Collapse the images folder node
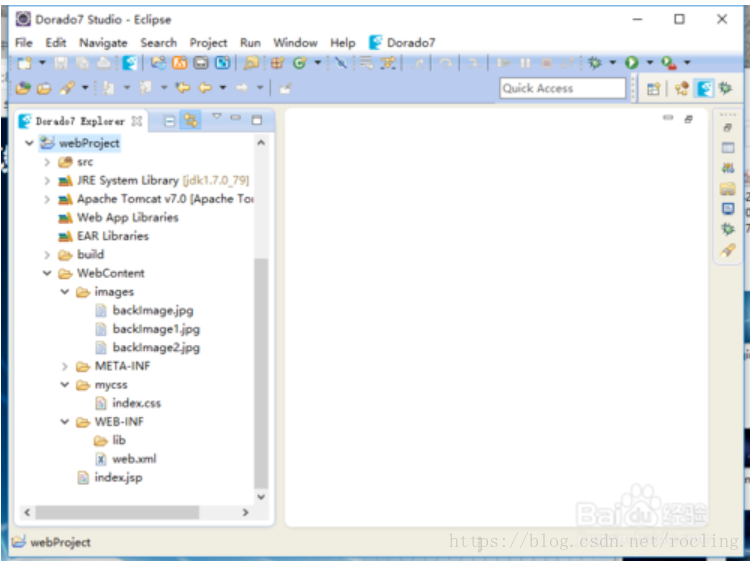The image size is (750, 561). coord(65,292)
